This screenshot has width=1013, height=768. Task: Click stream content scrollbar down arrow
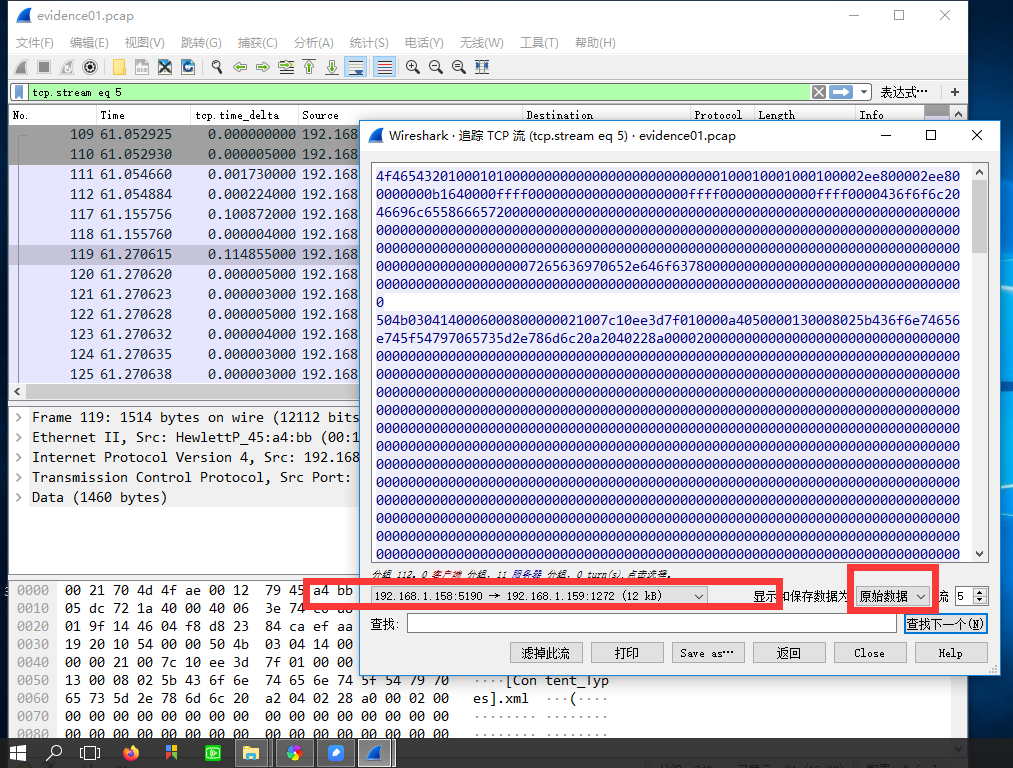pyautogui.click(x=979, y=554)
